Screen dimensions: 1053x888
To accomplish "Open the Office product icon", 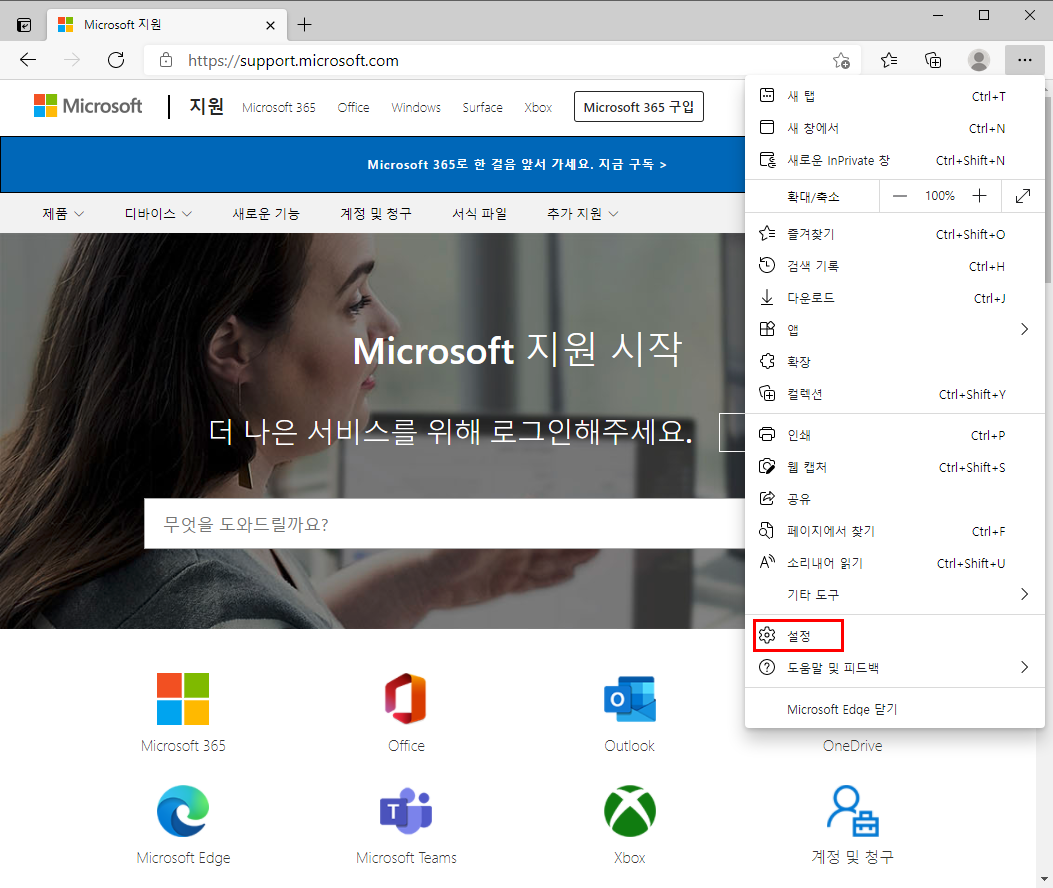I will 406,699.
